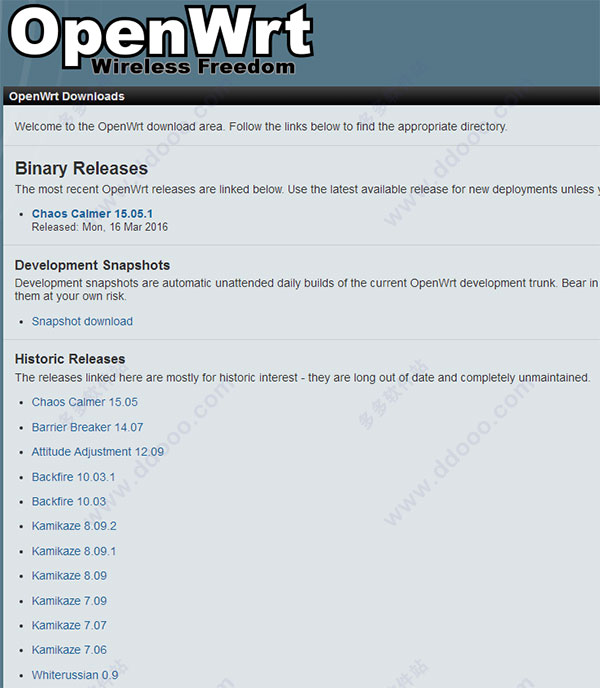This screenshot has height=688, width=600.
Task: Click the Binary Releases heading
Action: 81,168
